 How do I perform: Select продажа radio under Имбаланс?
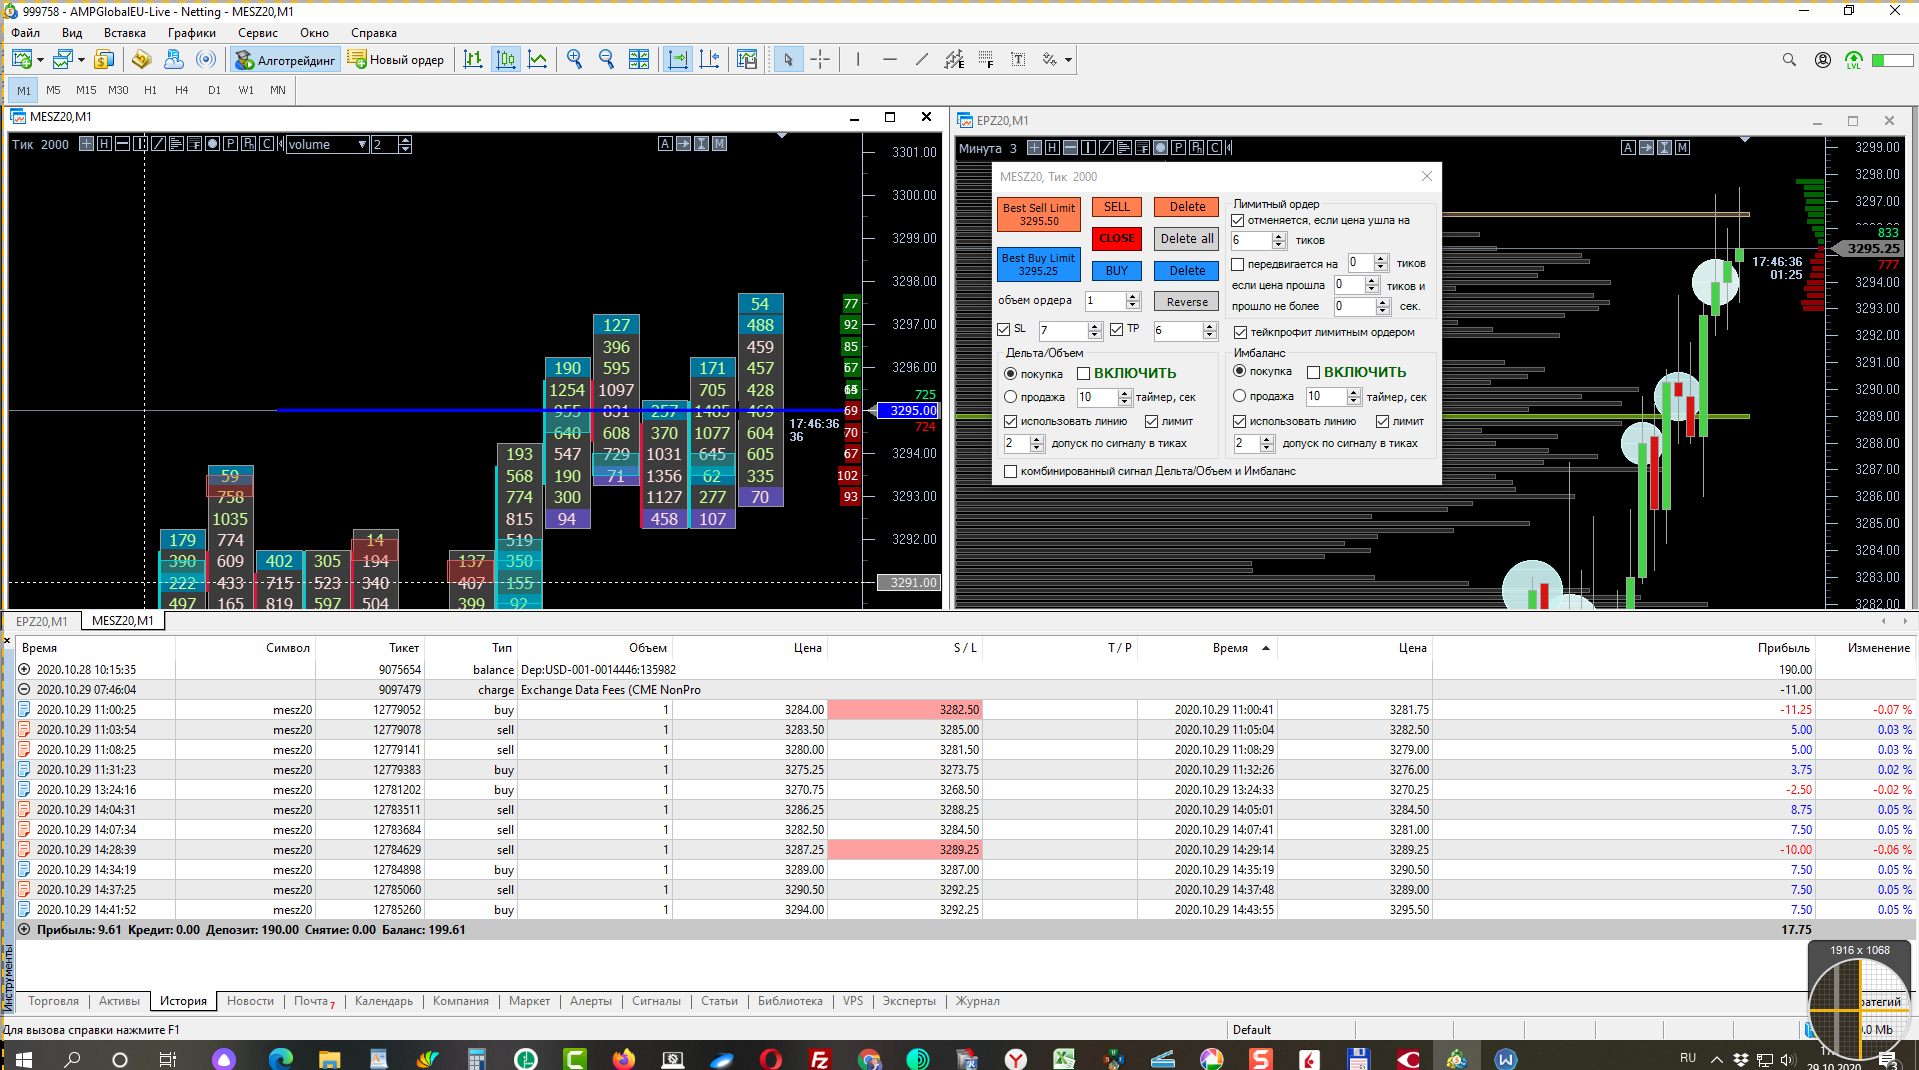click(1240, 396)
